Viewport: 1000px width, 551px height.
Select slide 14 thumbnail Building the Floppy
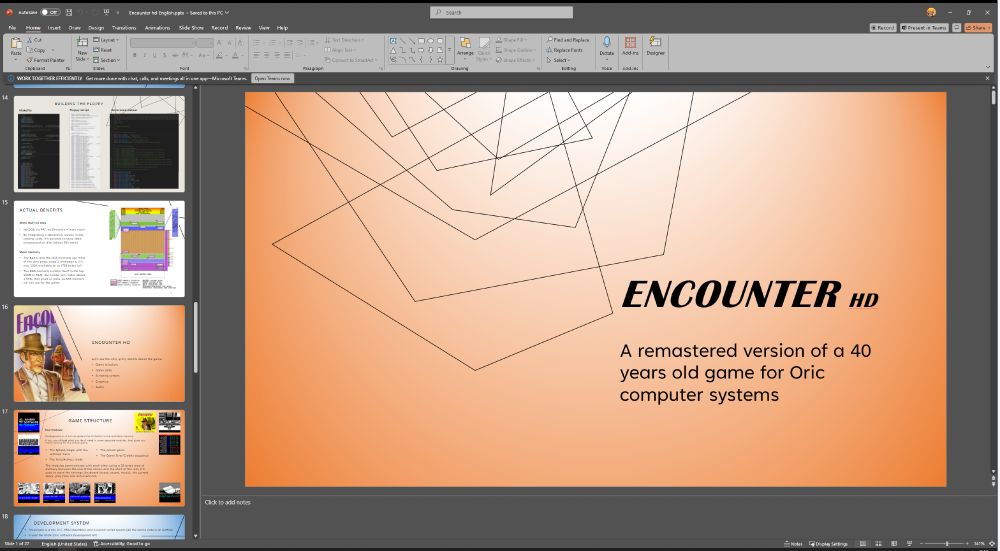(99, 144)
